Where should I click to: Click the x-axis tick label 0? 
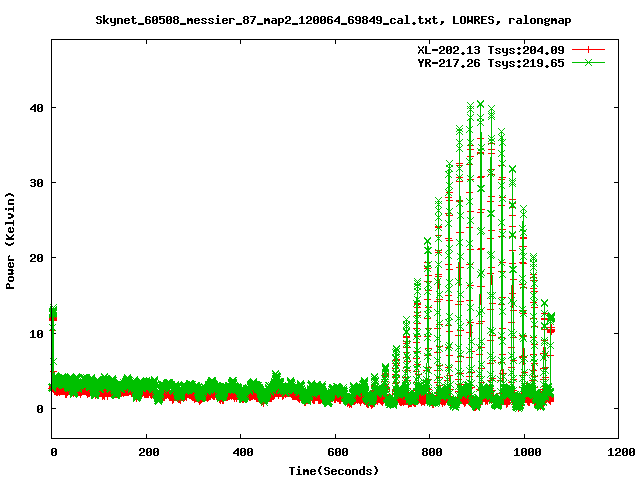tap(54, 452)
